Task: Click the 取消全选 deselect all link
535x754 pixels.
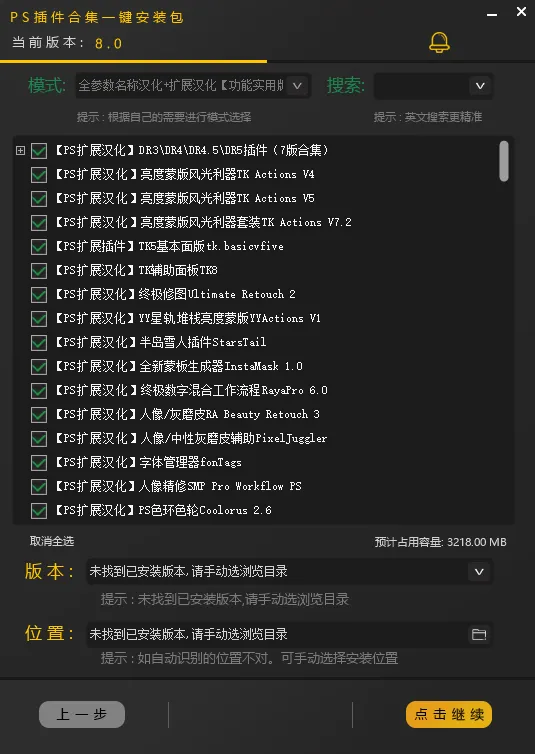Action: pyautogui.click(x=52, y=541)
